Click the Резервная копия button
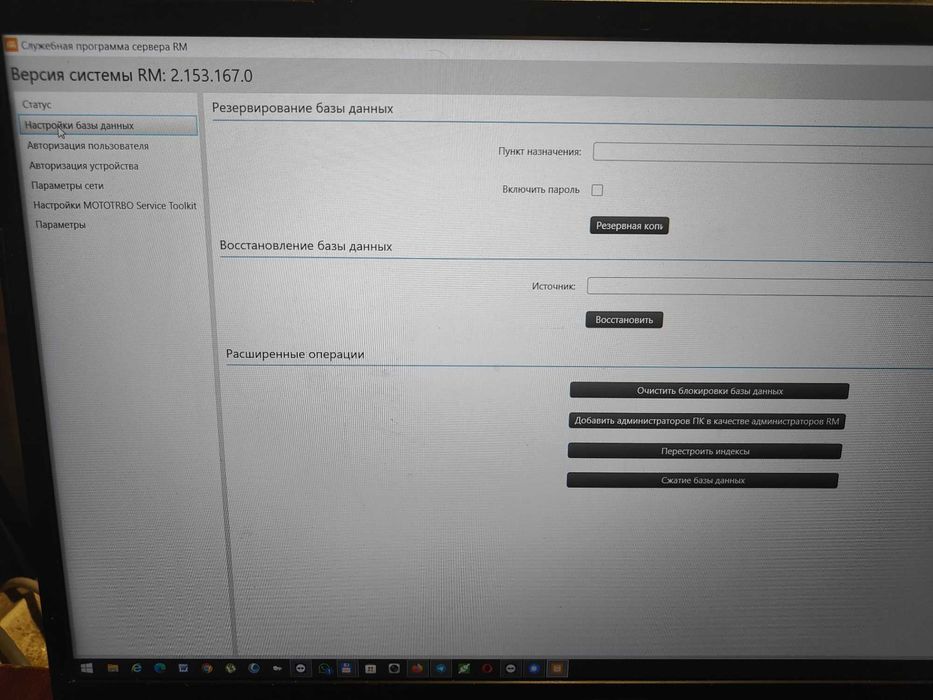 [629, 226]
